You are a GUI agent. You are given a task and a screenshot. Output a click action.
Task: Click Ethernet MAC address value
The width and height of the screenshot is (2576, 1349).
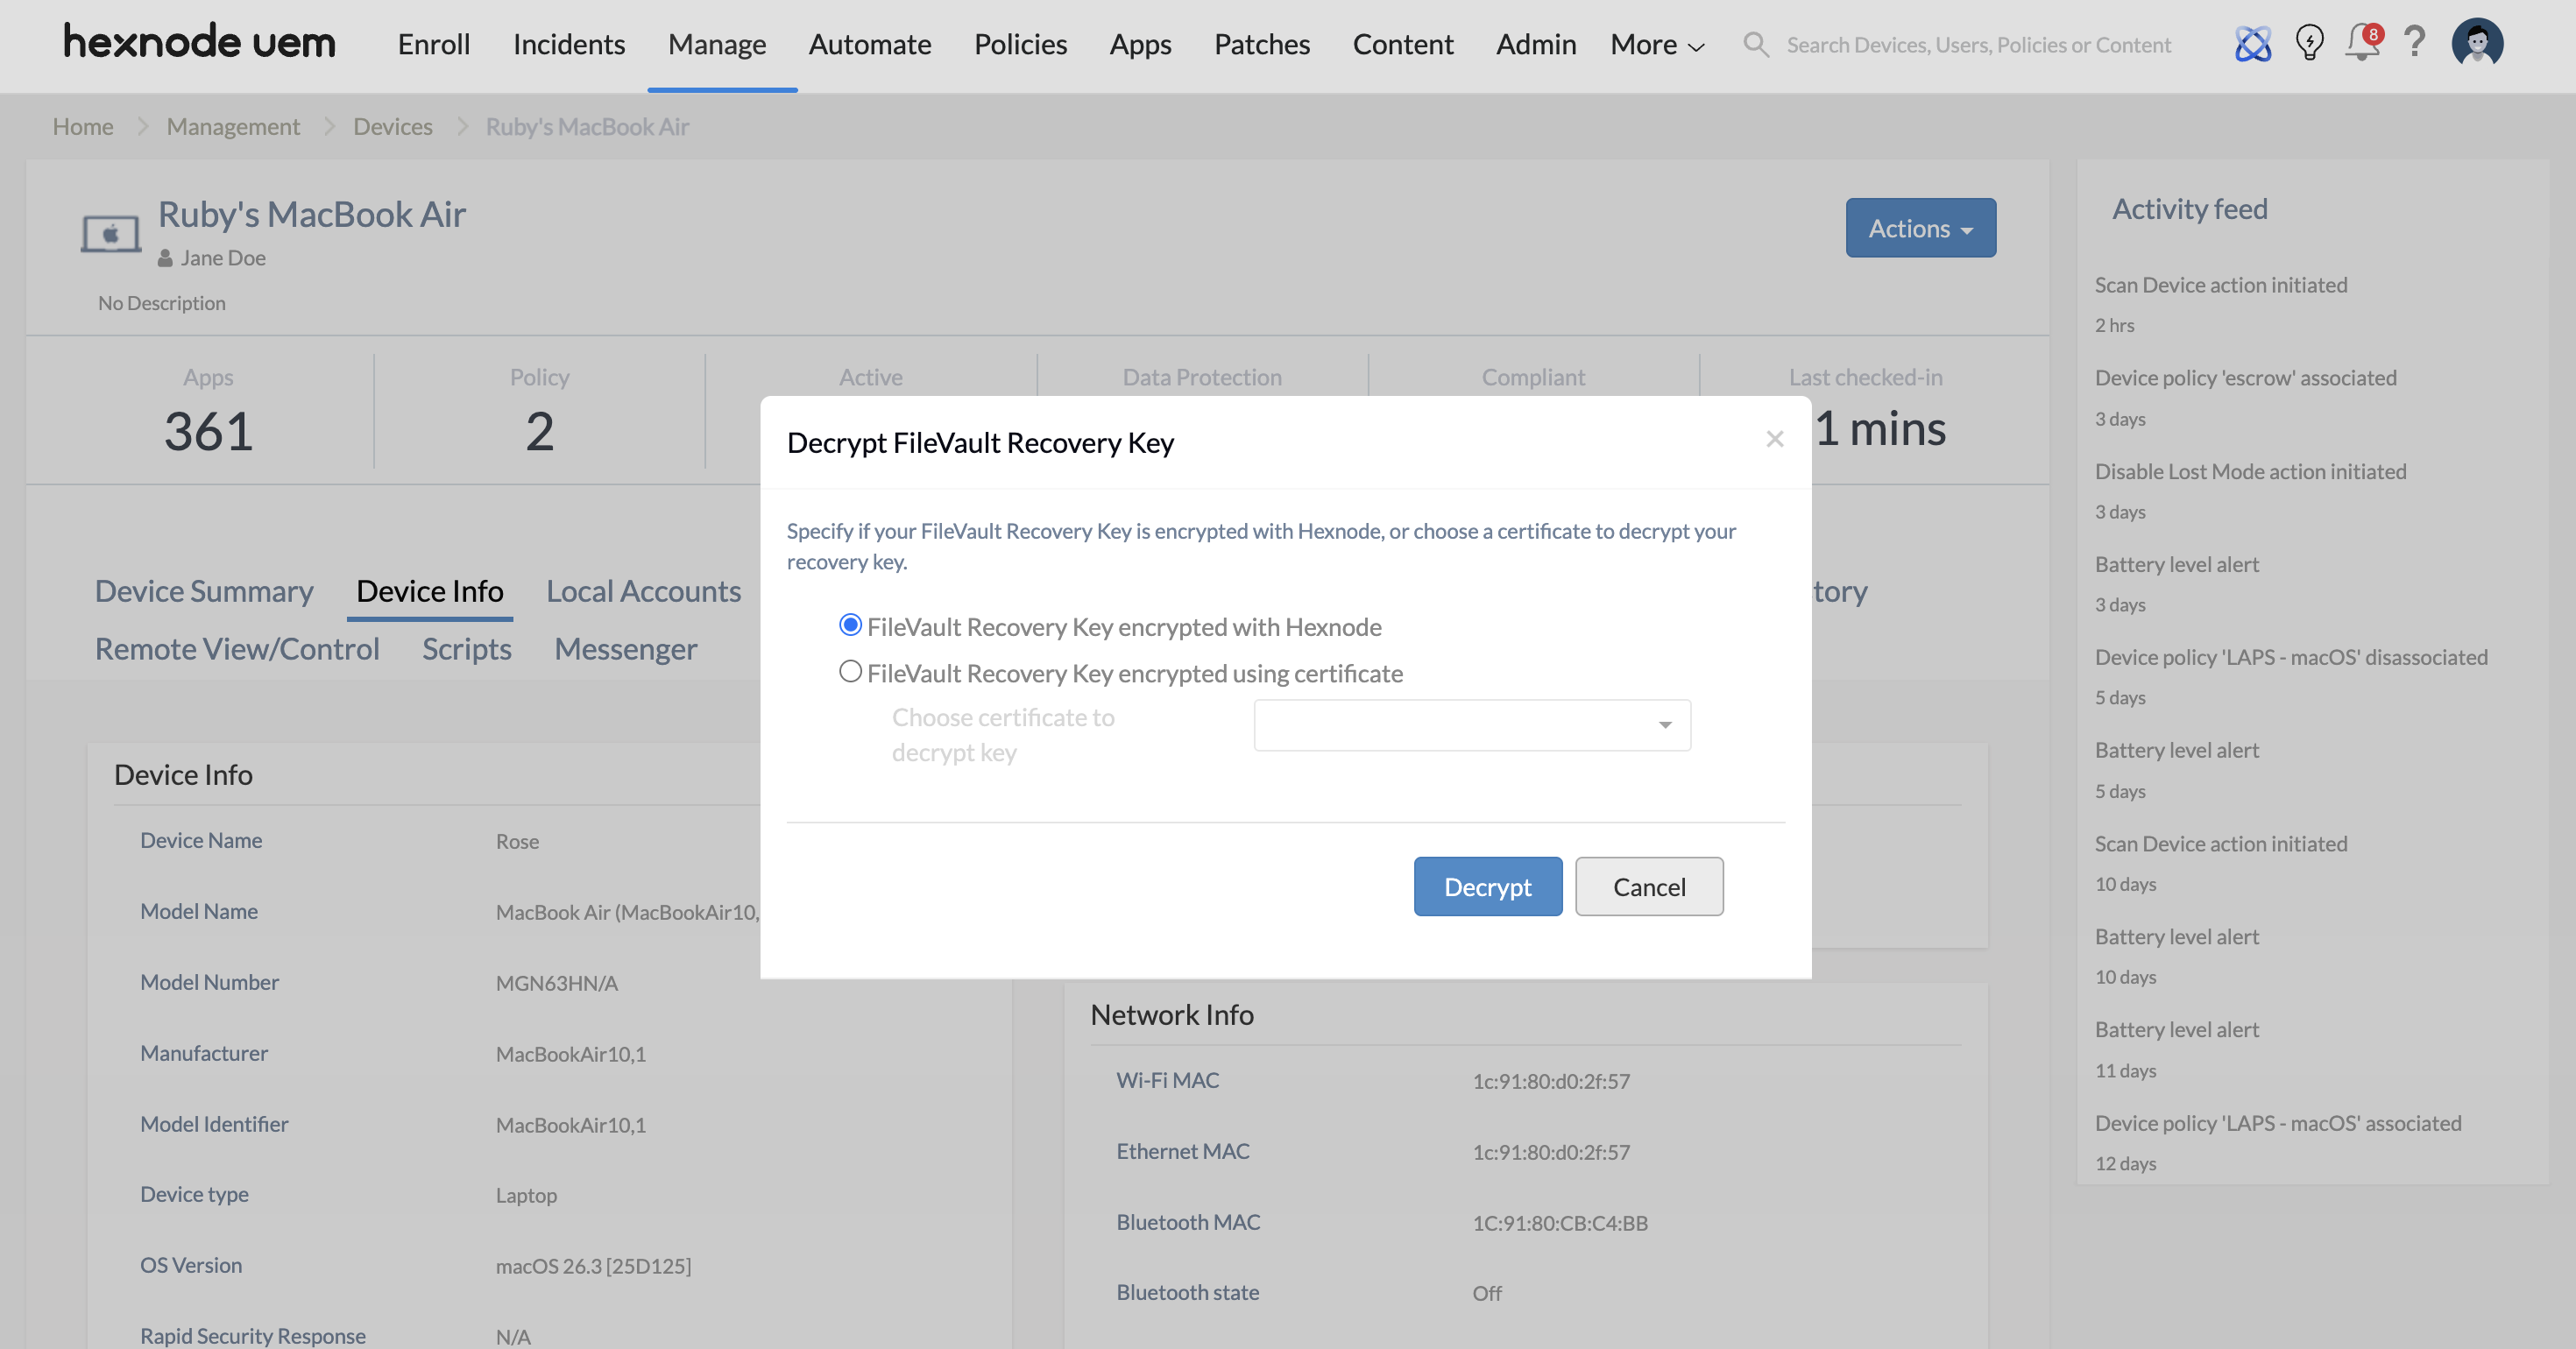coord(1551,1152)
